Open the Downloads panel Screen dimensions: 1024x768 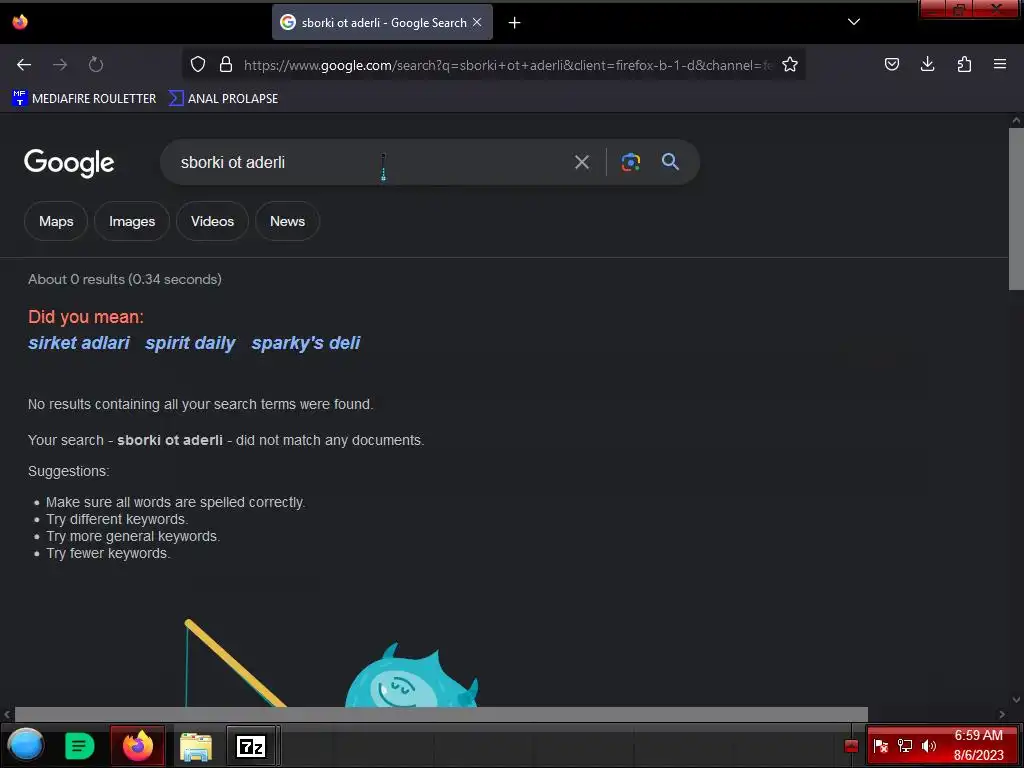click(x=927, y=65)
